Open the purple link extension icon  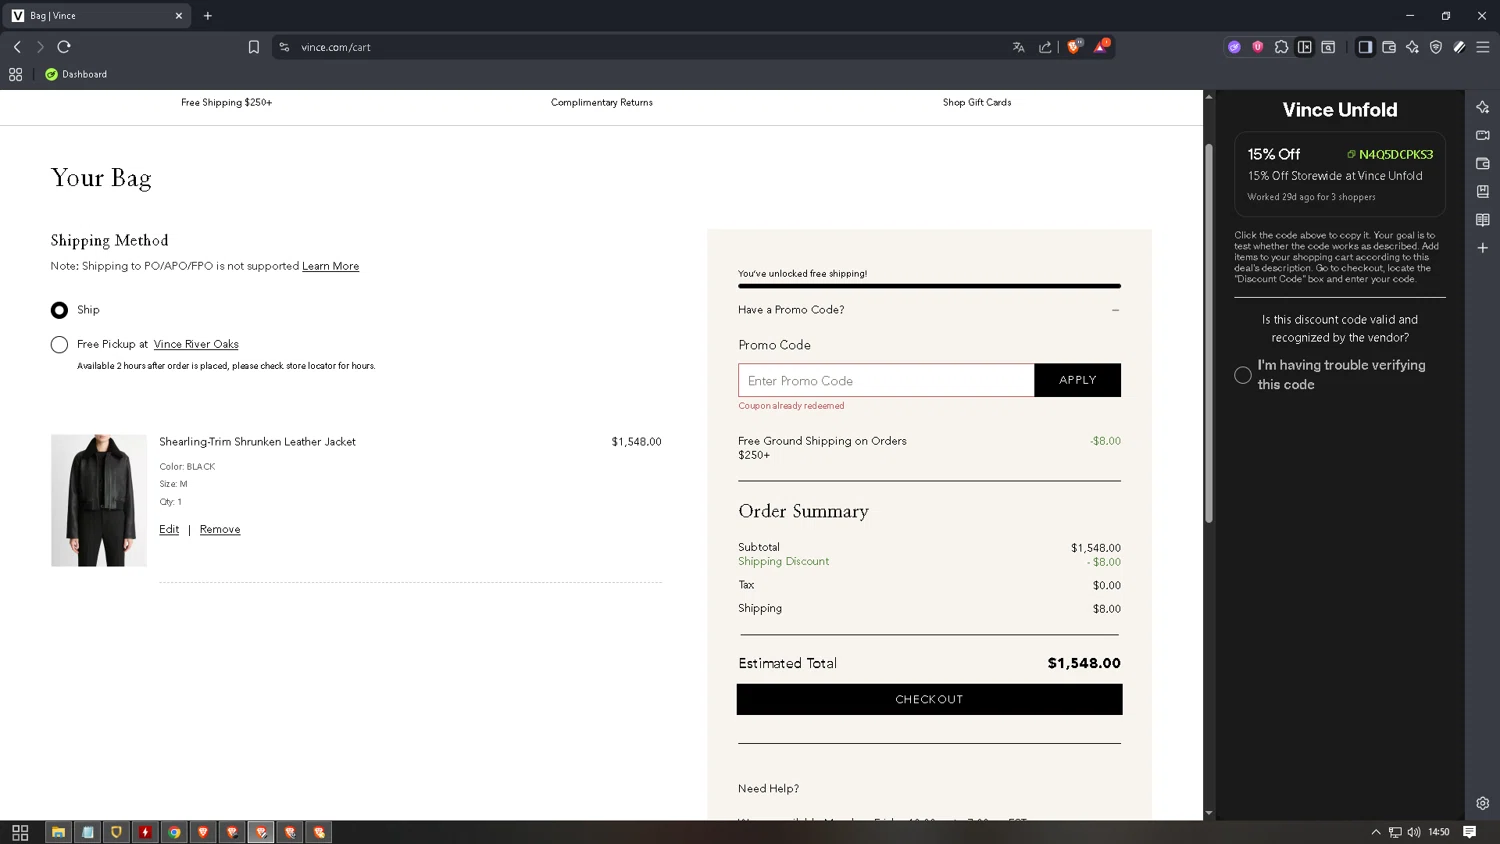coord(1234,47)
